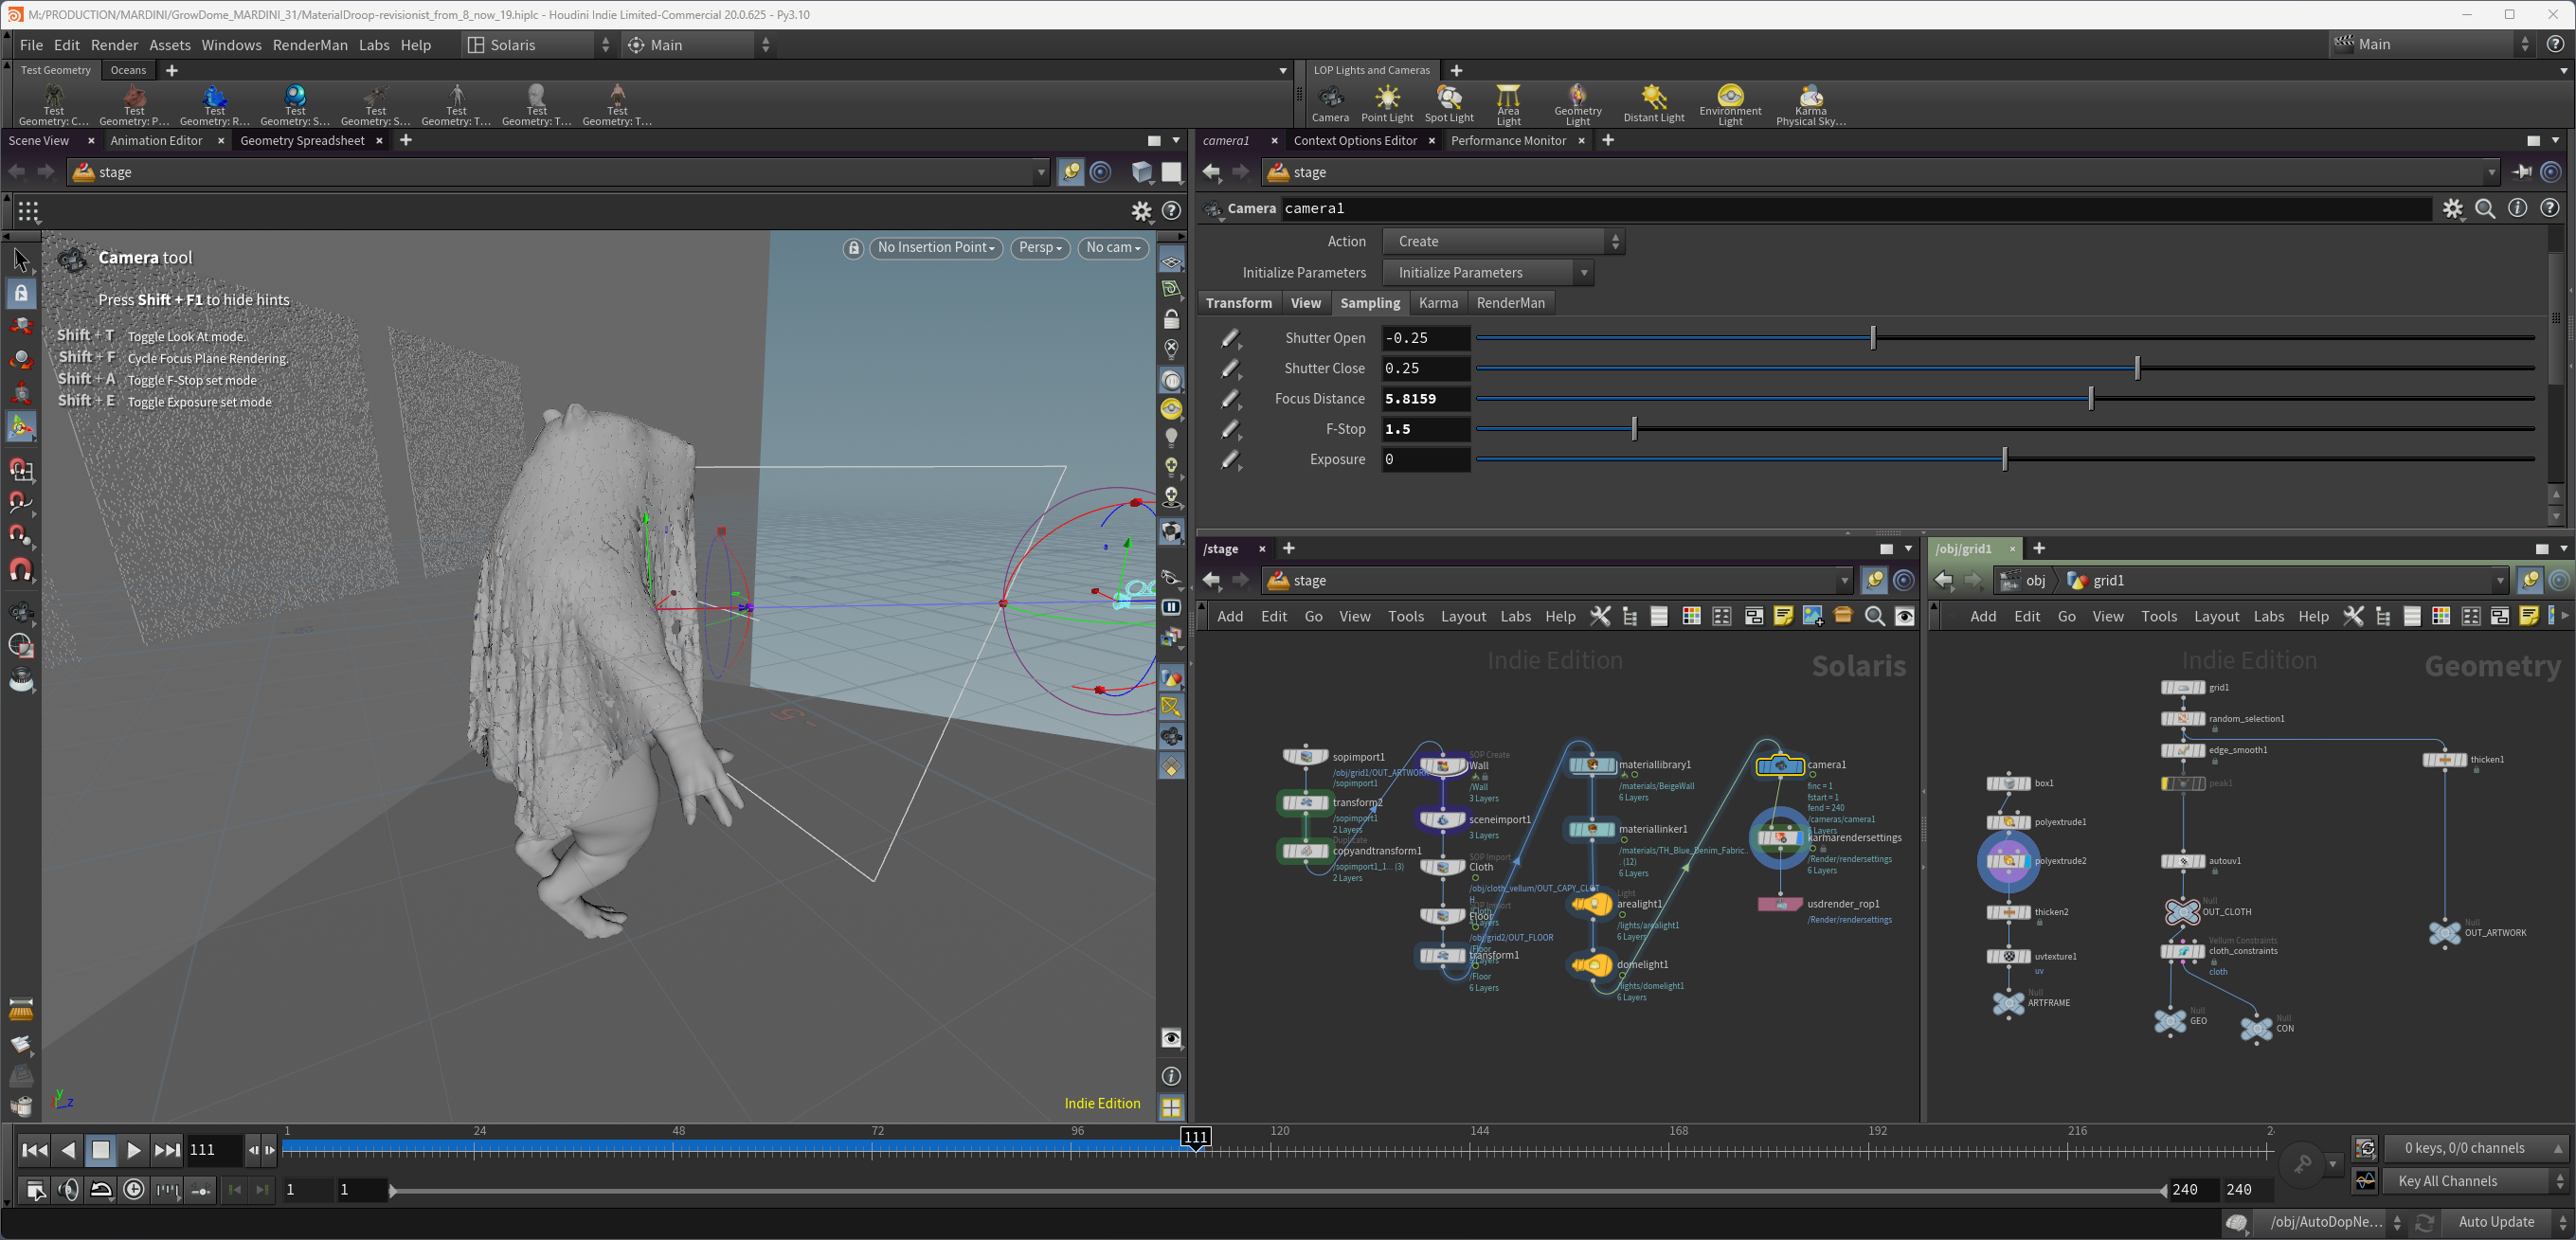Image resolution: width=2576 pixels, height=1240 pixels.
Task: Open the Main radial menu dropdown
Action: tap(699, 45)
